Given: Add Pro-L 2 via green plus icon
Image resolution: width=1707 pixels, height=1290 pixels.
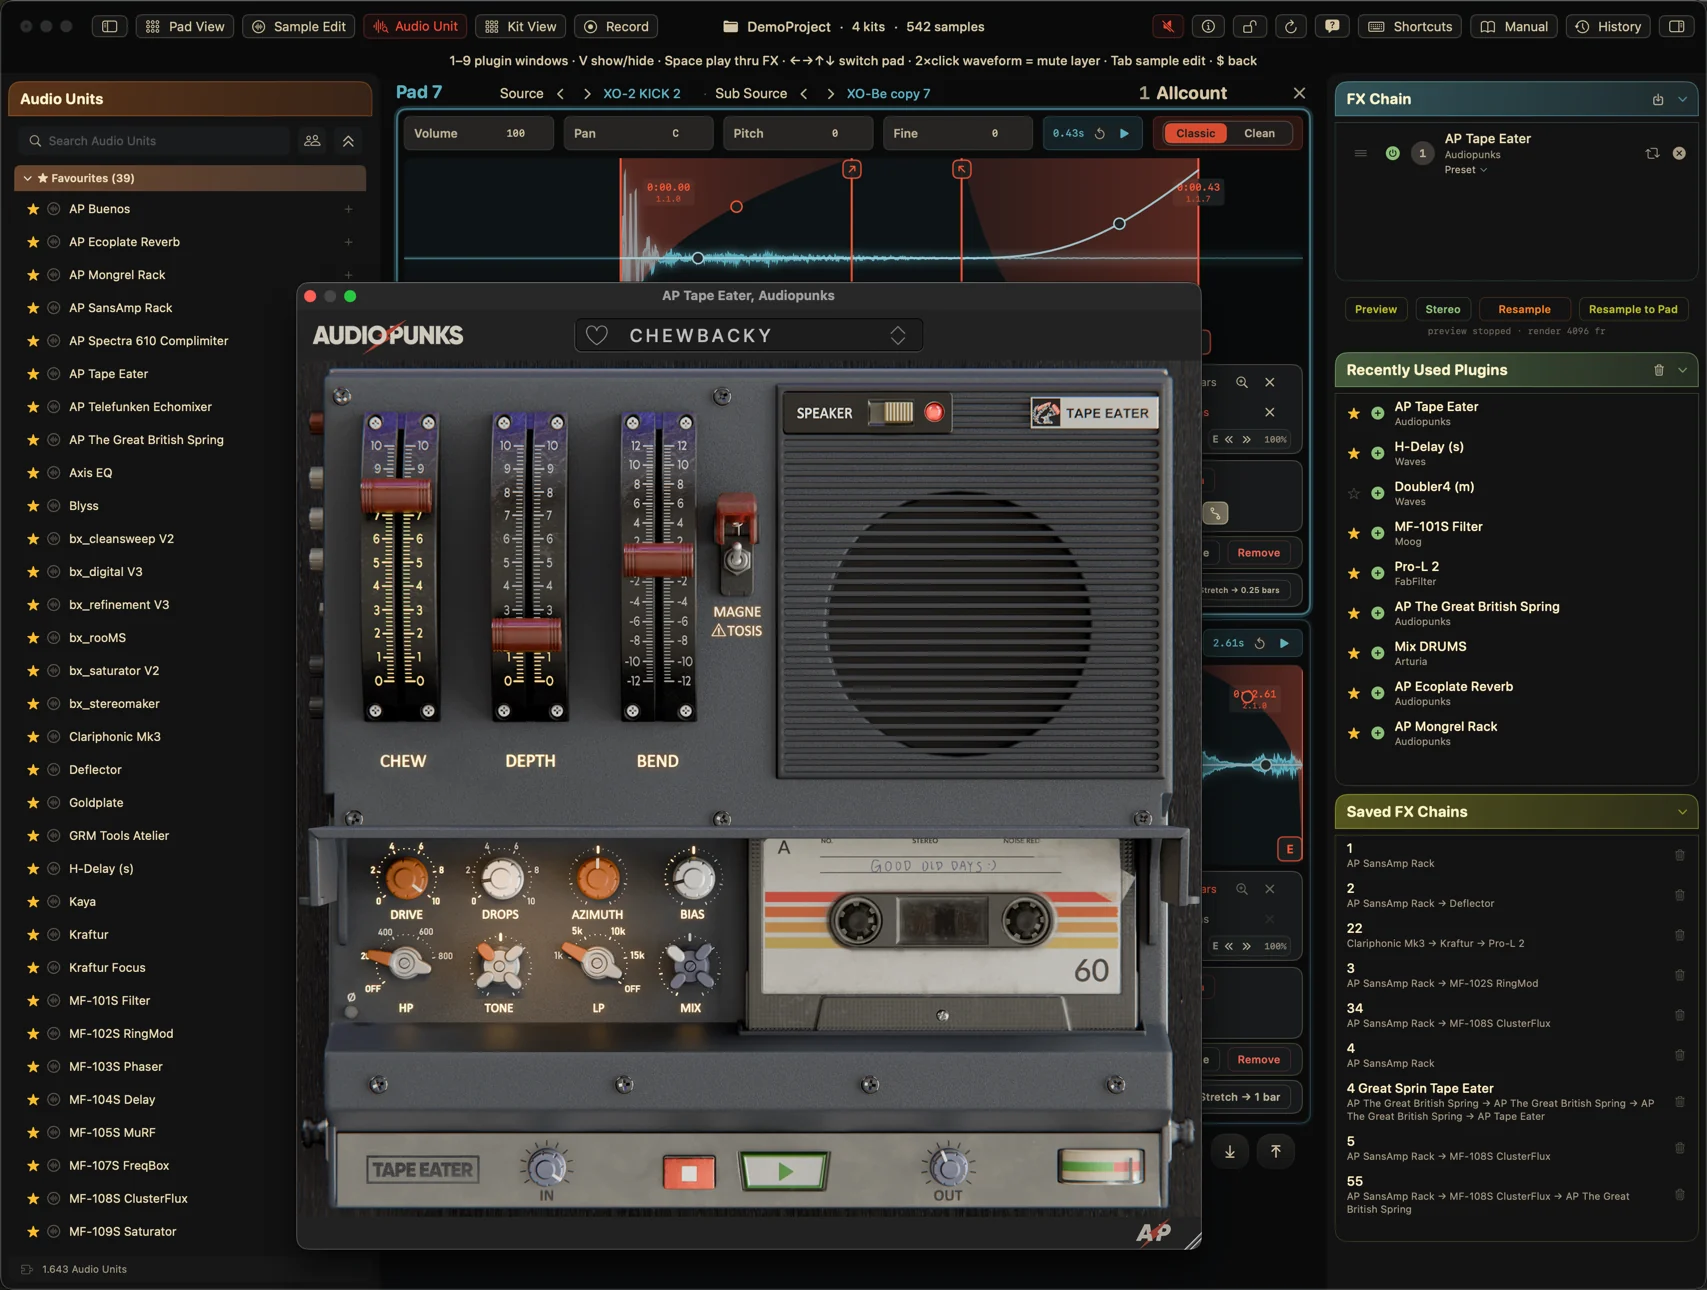Looking at the screenshot, I should 1377,573.
